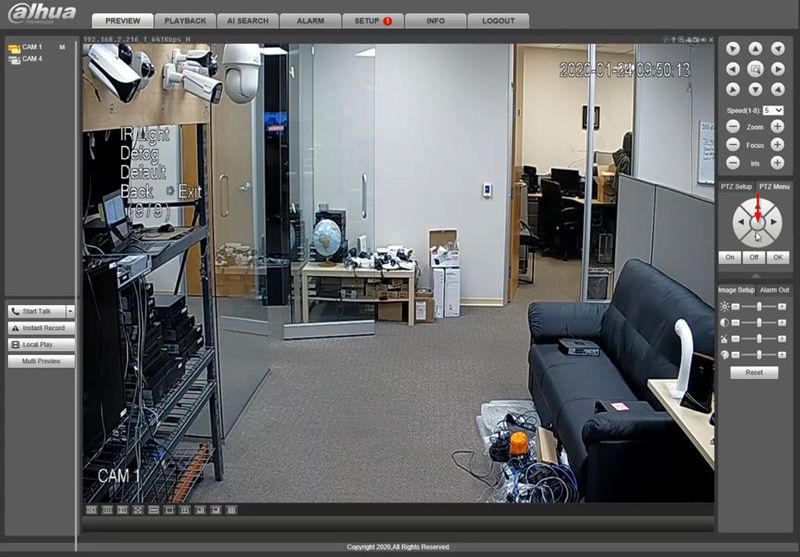Image resolution: width=800 pixels, height=557 pixels.
Task: Reset image settings with the Reset button
Action: click(x=754, y=372)
